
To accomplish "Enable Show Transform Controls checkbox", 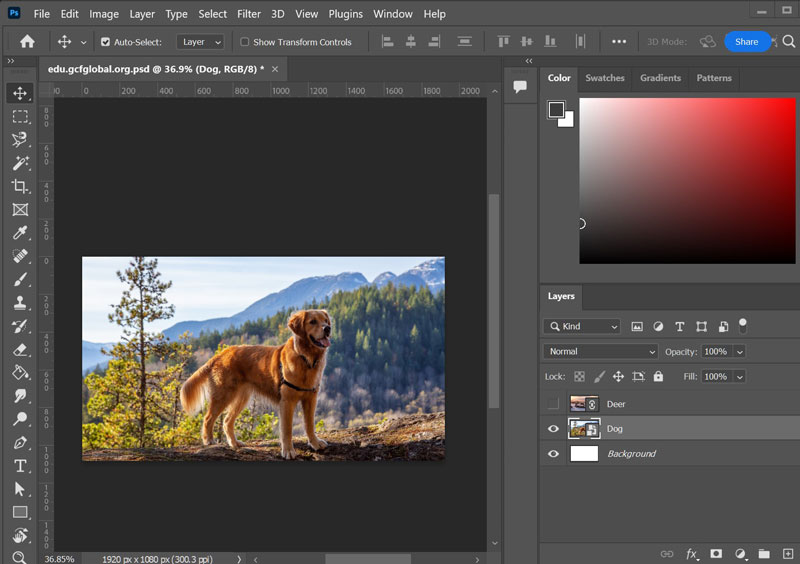I will [x=245, y=42].
